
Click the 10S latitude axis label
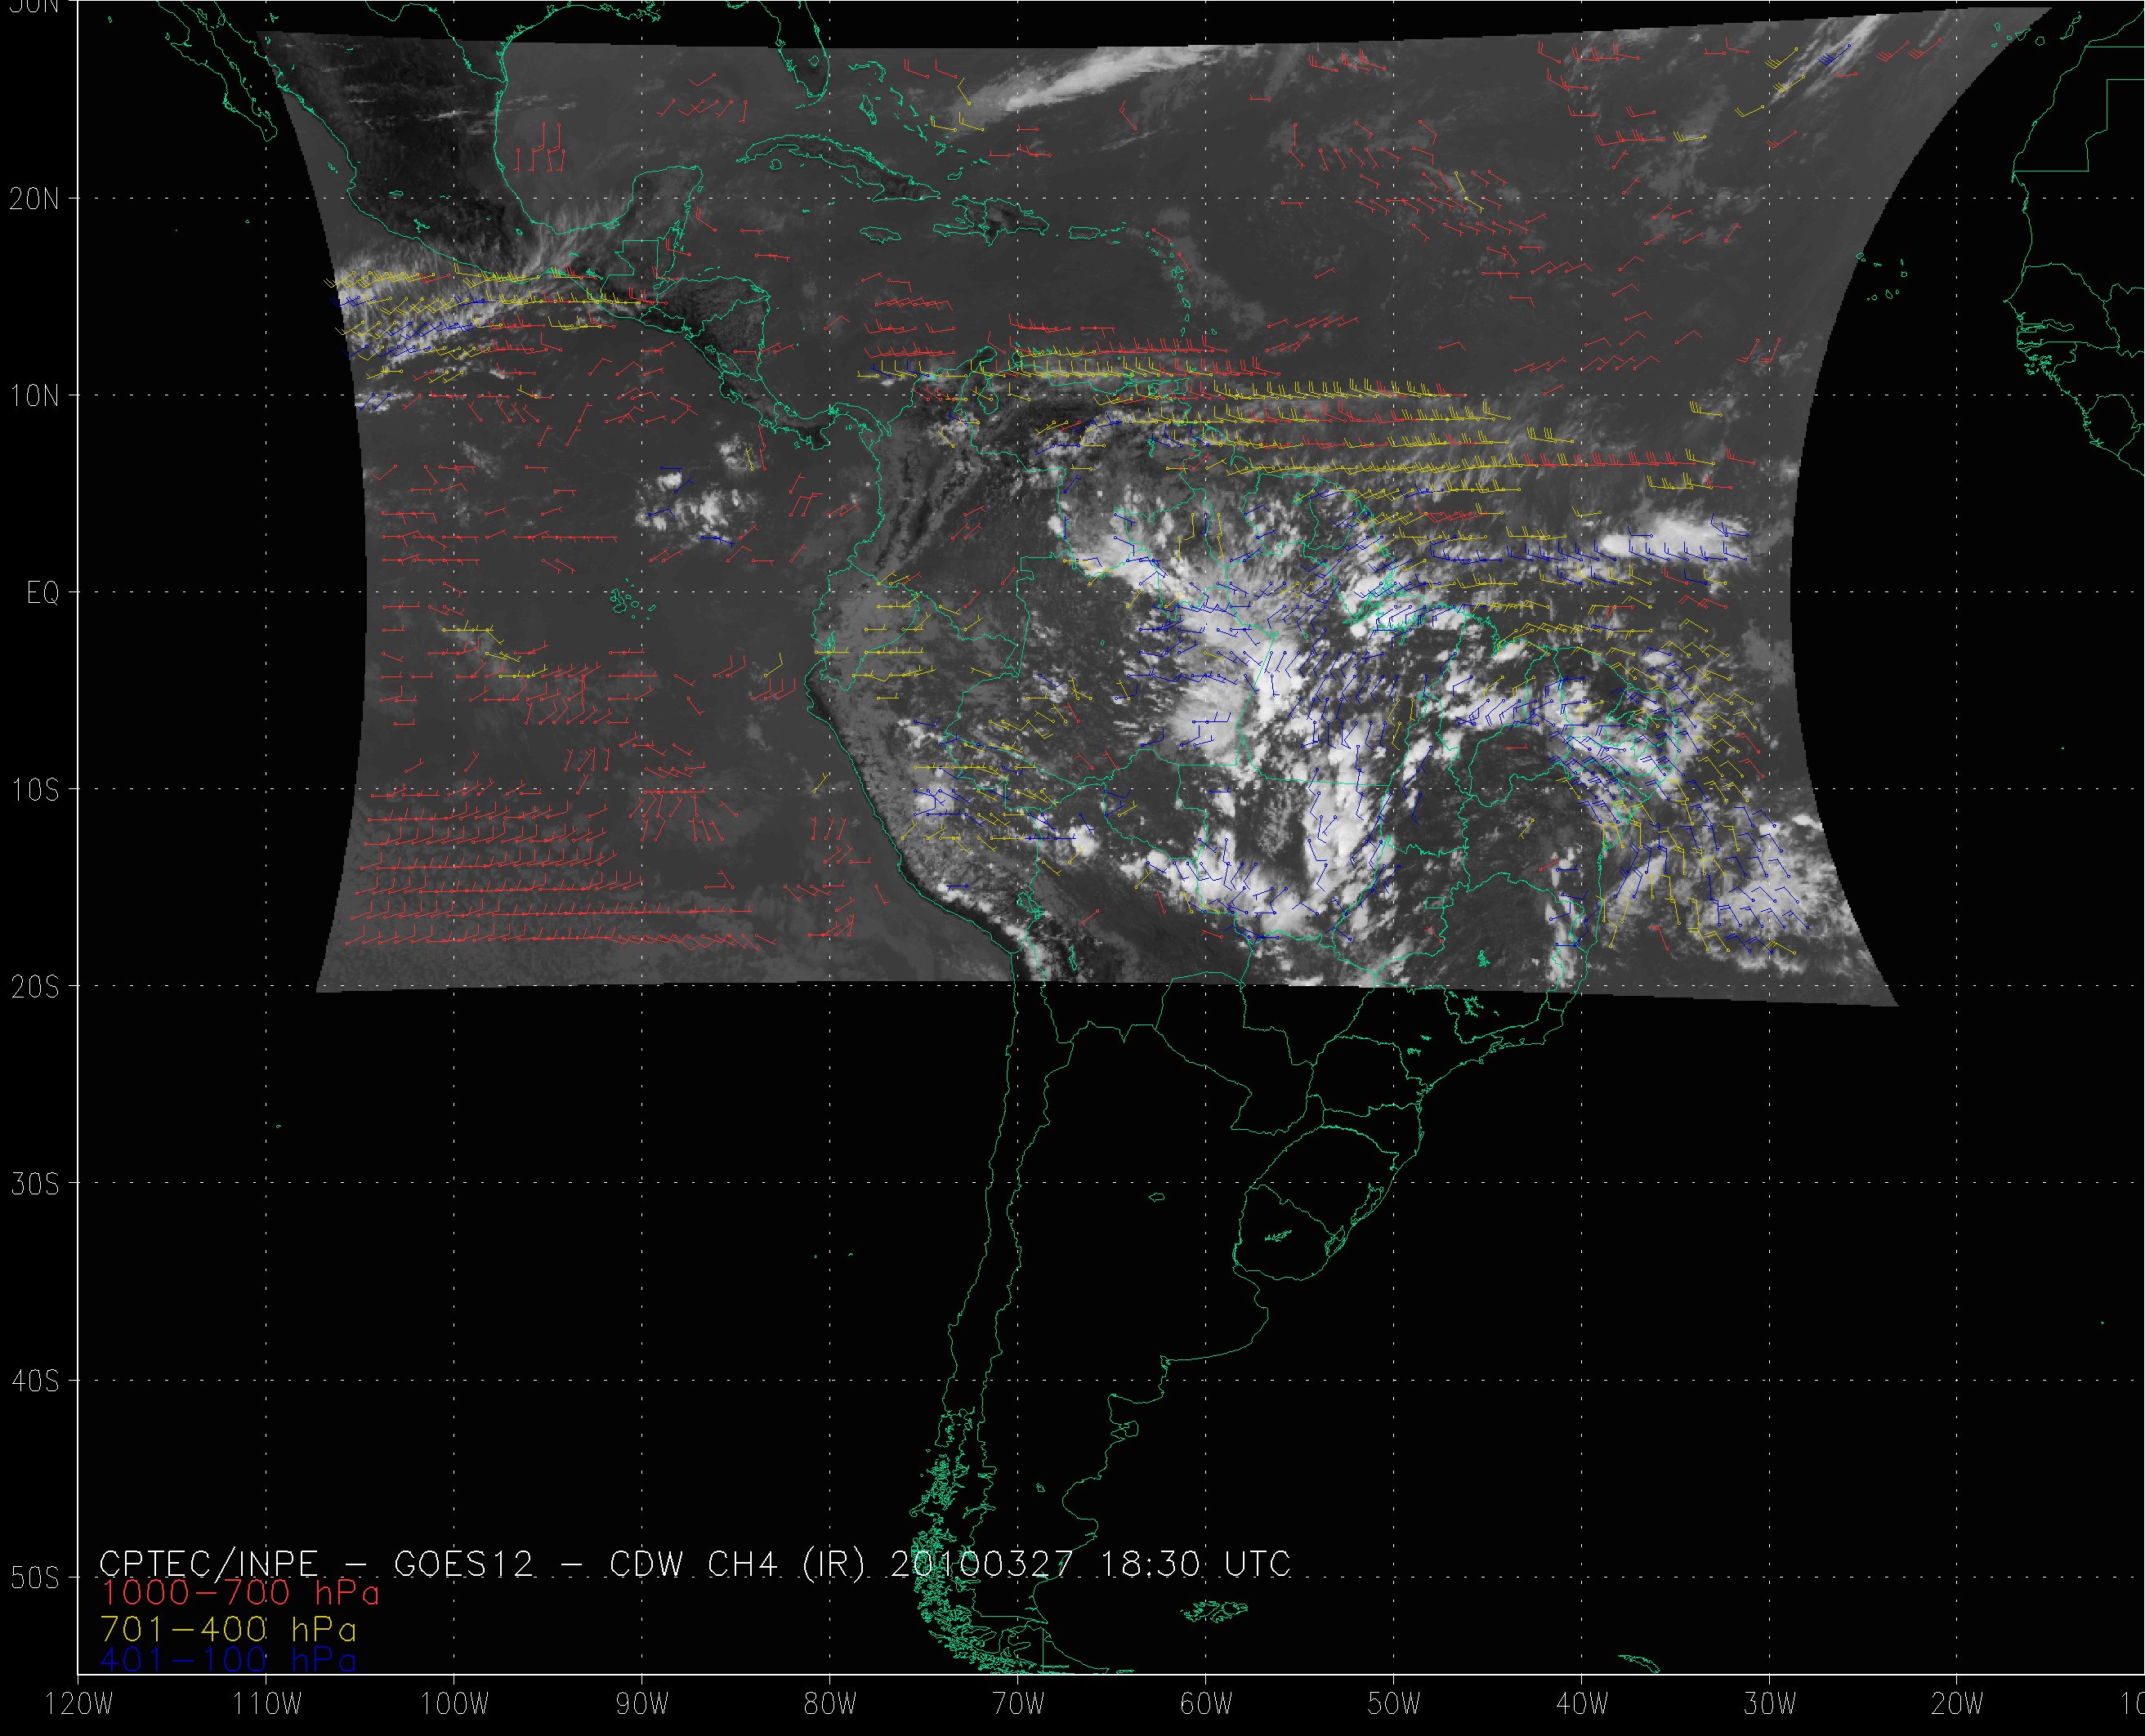[x=34, y=790]
